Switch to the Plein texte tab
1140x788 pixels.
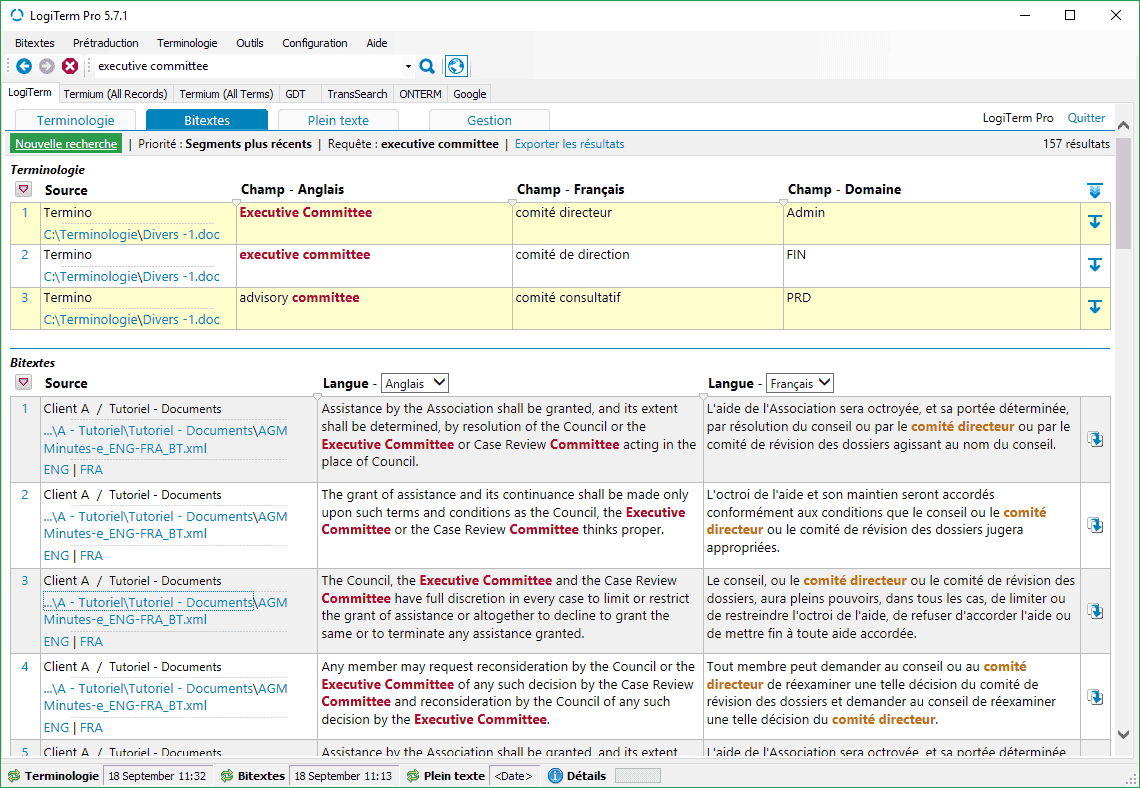point(338,120)
